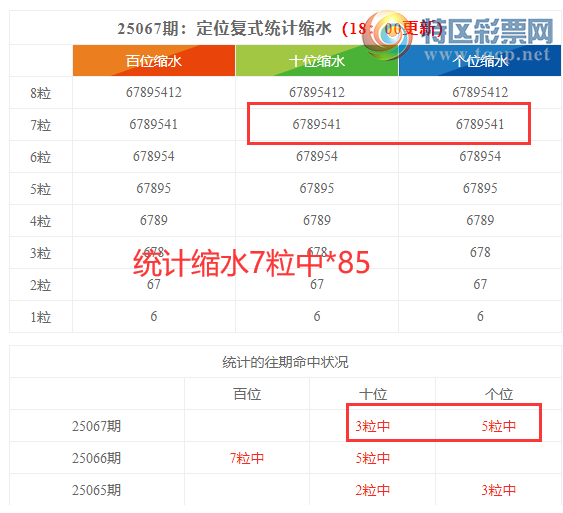Click the red 统计缩水7粒中*85 overlay text
The image size is (563, 513).
click(x=251, y=263)
